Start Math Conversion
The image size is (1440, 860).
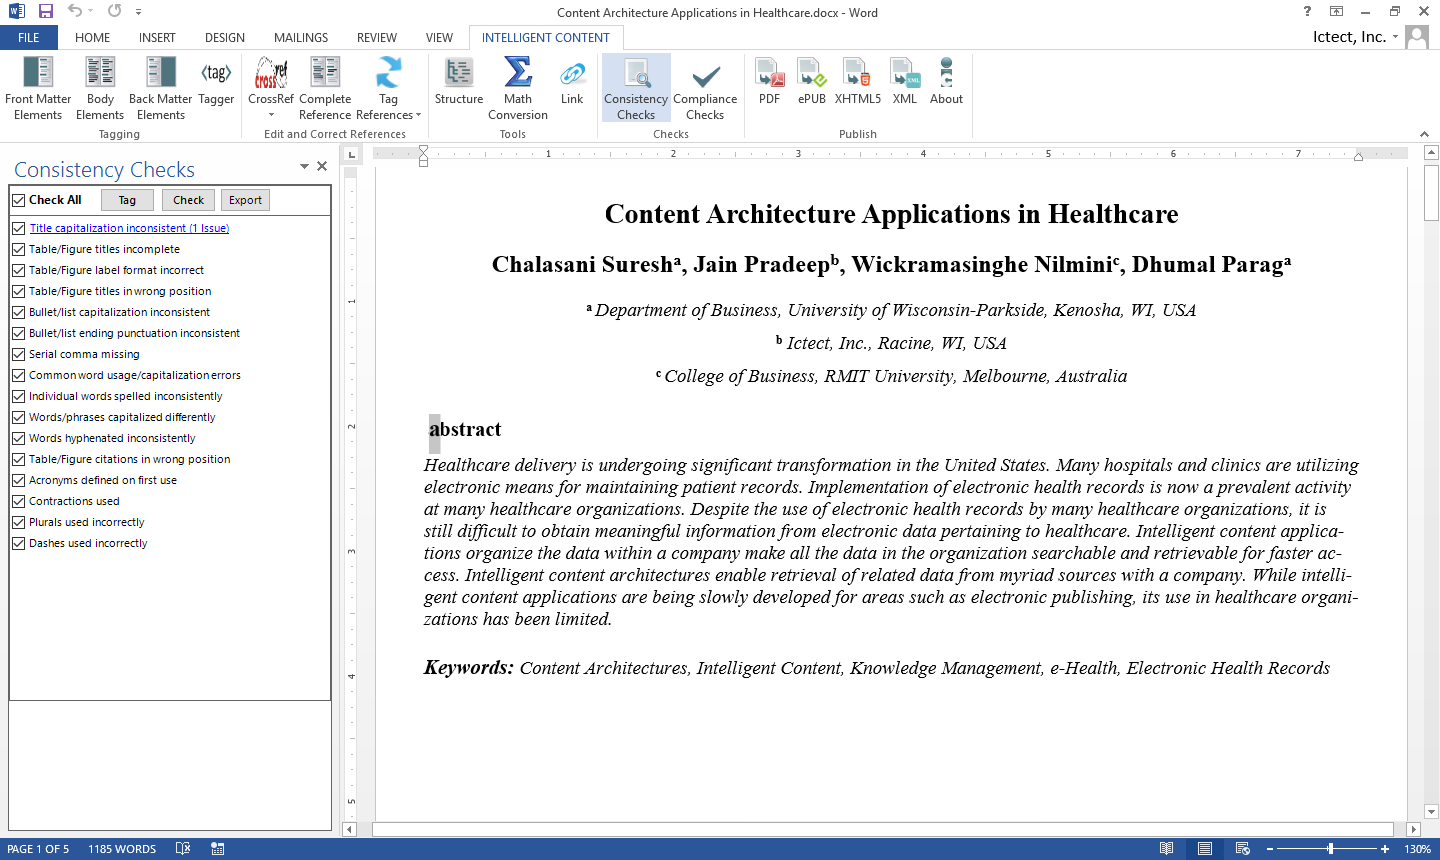coord(518,88)
